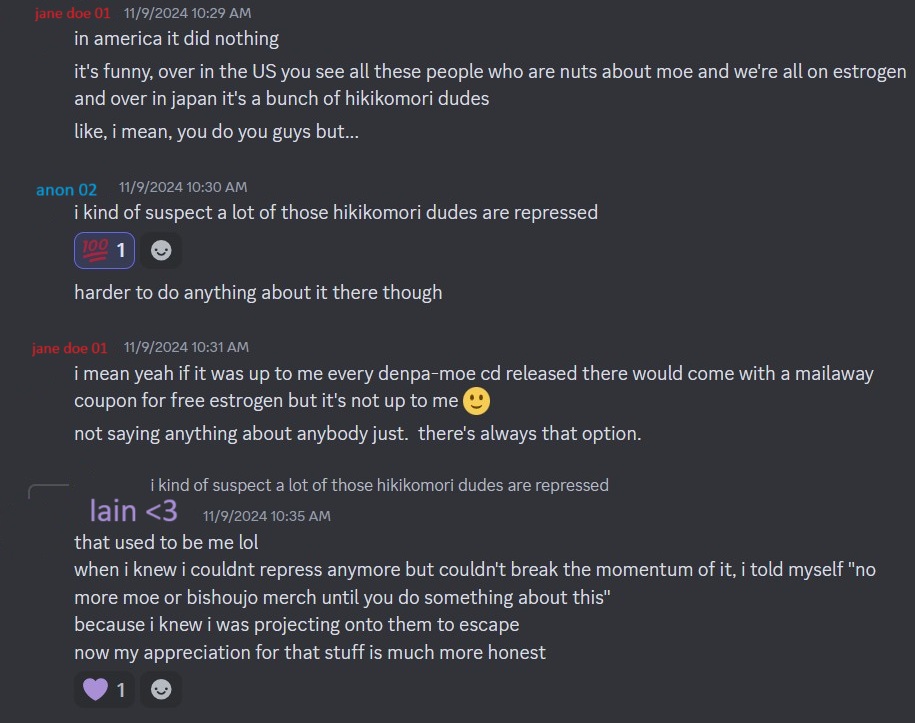The image size is (915, 723).
Task: Add reaction beside the 100 emoji
Action: click(161, 250)
